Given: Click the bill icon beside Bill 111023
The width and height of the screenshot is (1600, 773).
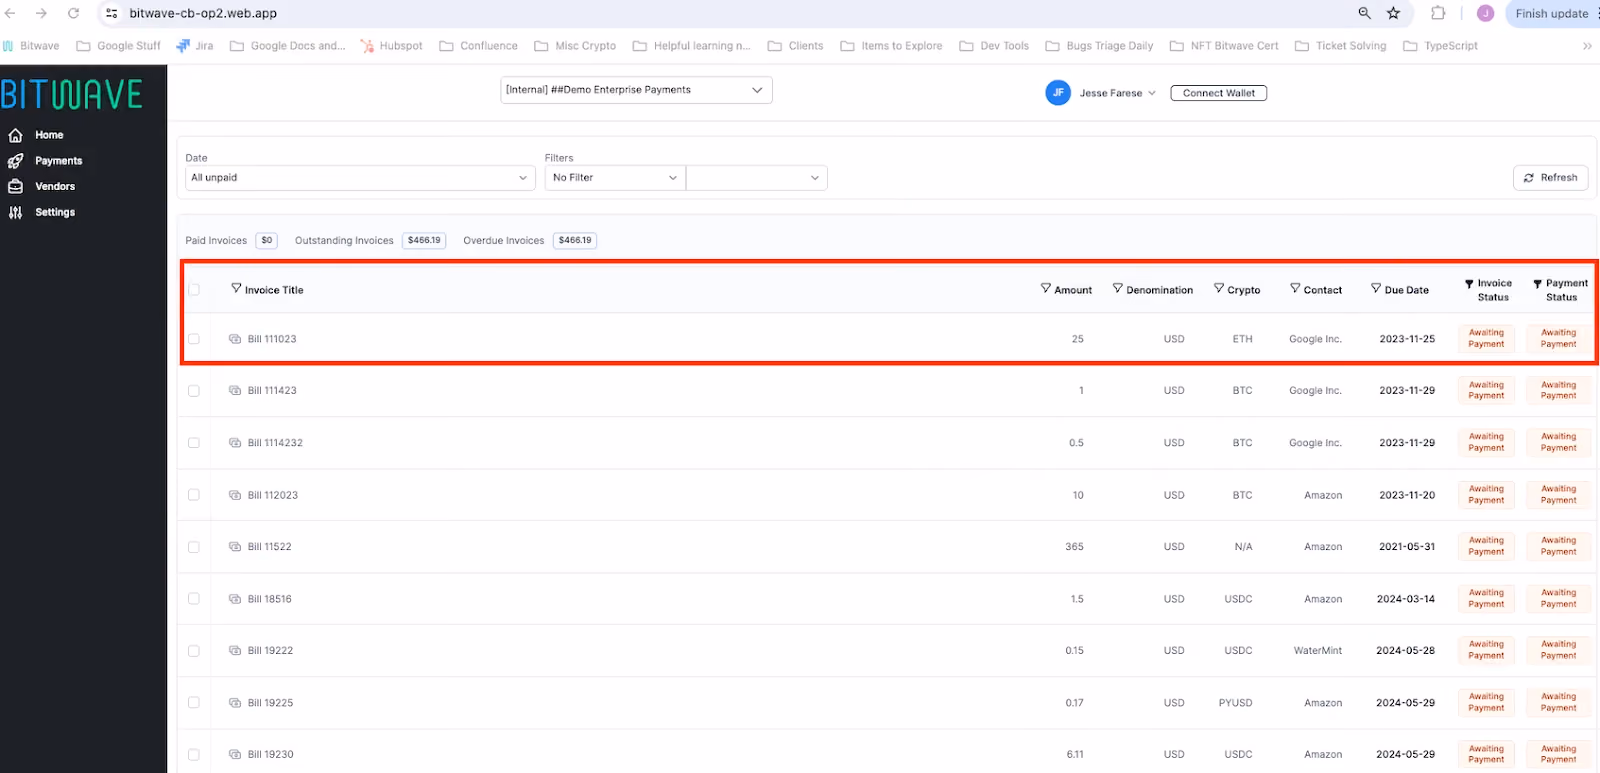Looking at the screenshot, I should coord(235,339).
